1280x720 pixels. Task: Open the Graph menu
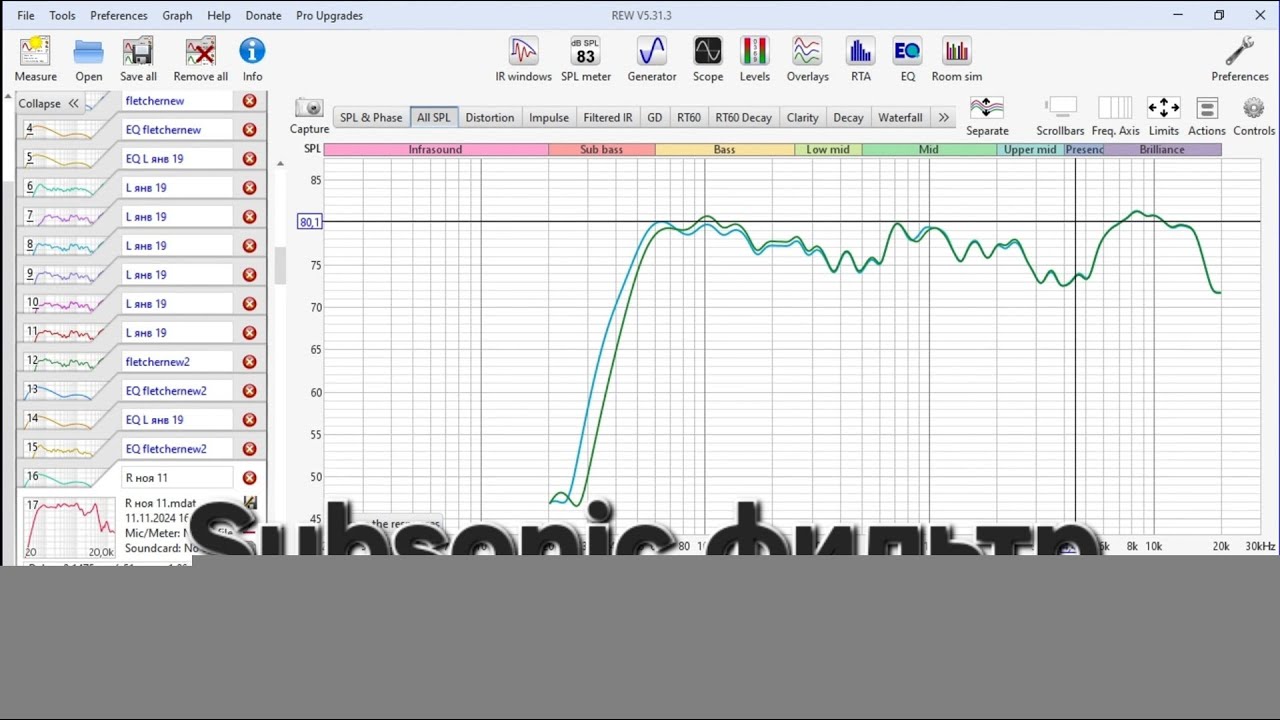(177, 15)
